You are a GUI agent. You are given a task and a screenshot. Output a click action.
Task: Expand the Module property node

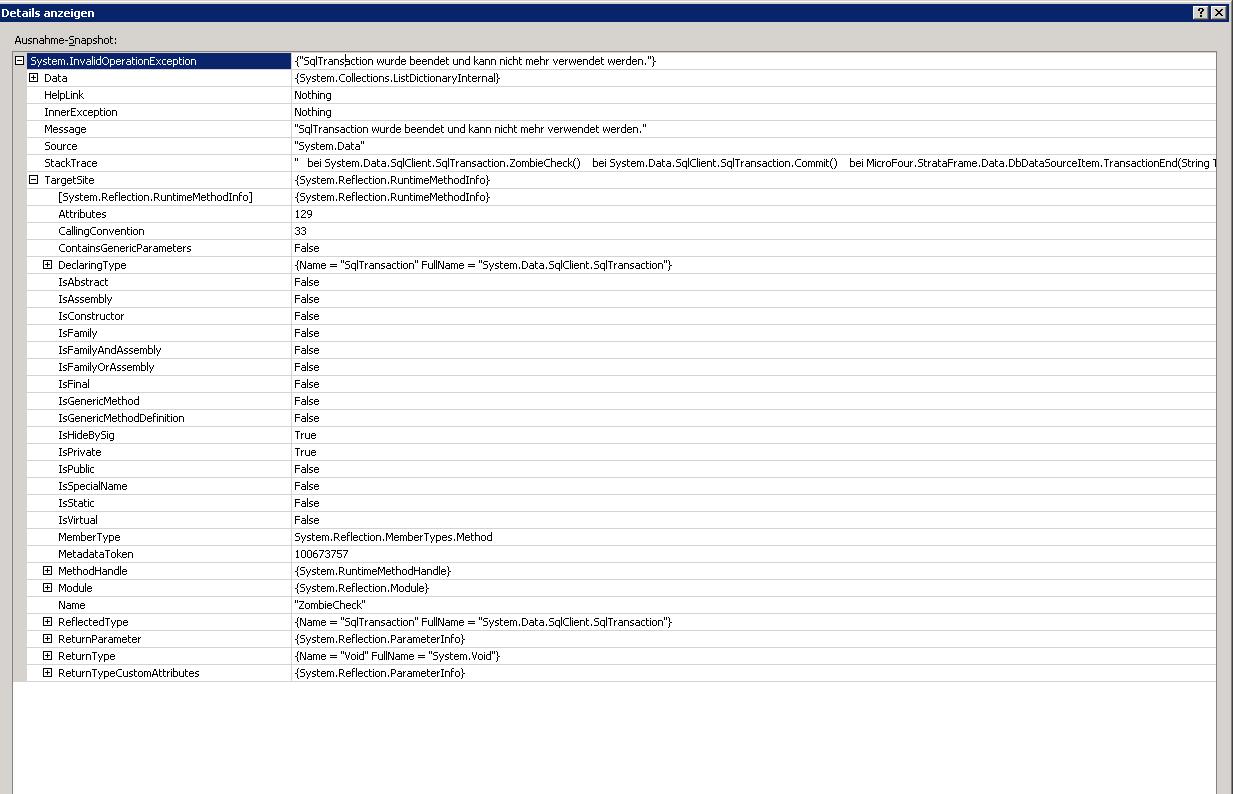pos(47,588)
